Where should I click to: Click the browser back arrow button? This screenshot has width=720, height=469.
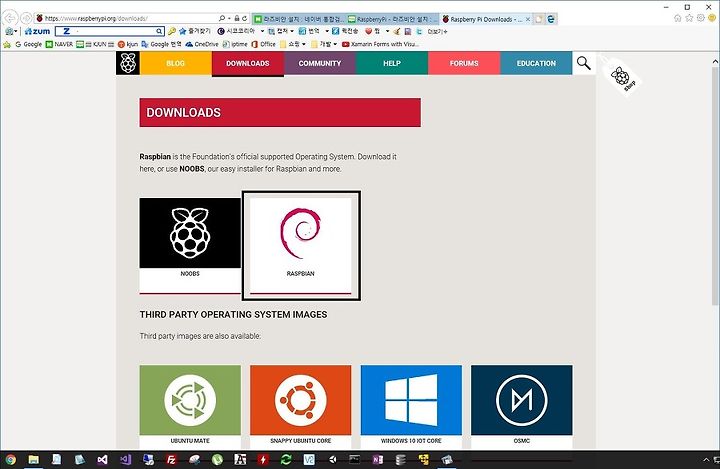pyautogui.click(x=10, y=18)
